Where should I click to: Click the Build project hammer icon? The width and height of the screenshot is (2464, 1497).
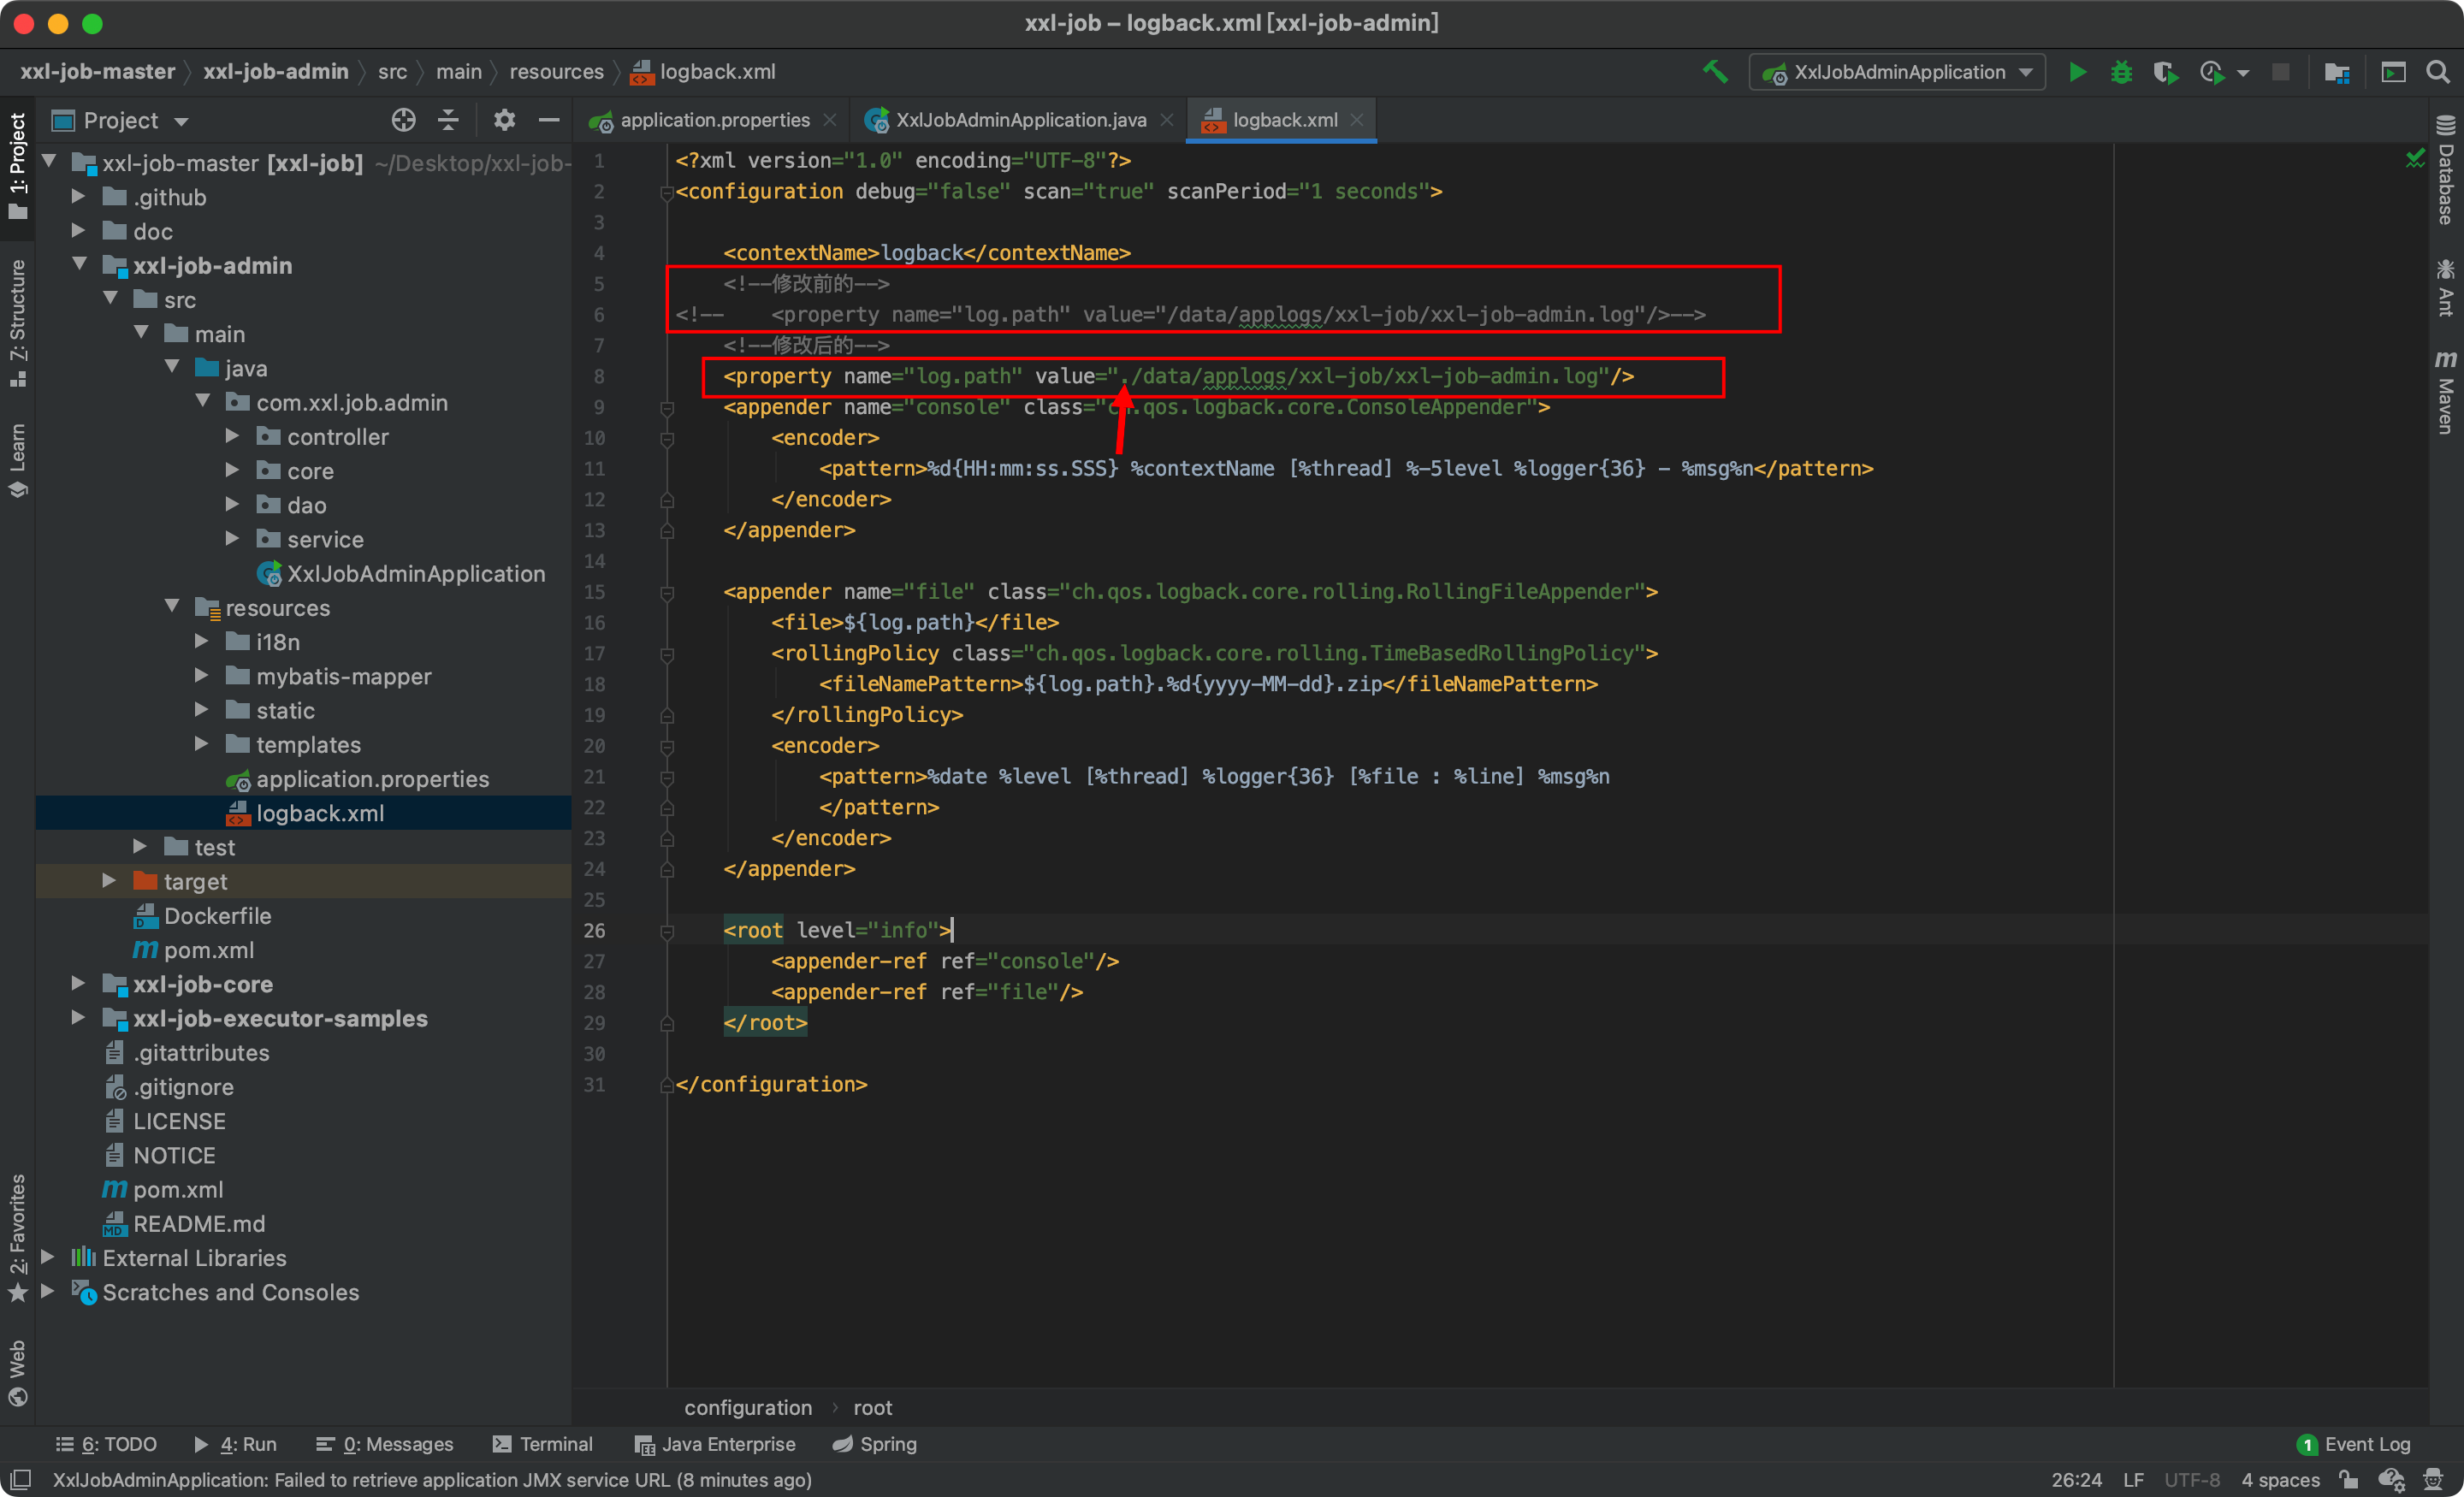pos(1715,72)
